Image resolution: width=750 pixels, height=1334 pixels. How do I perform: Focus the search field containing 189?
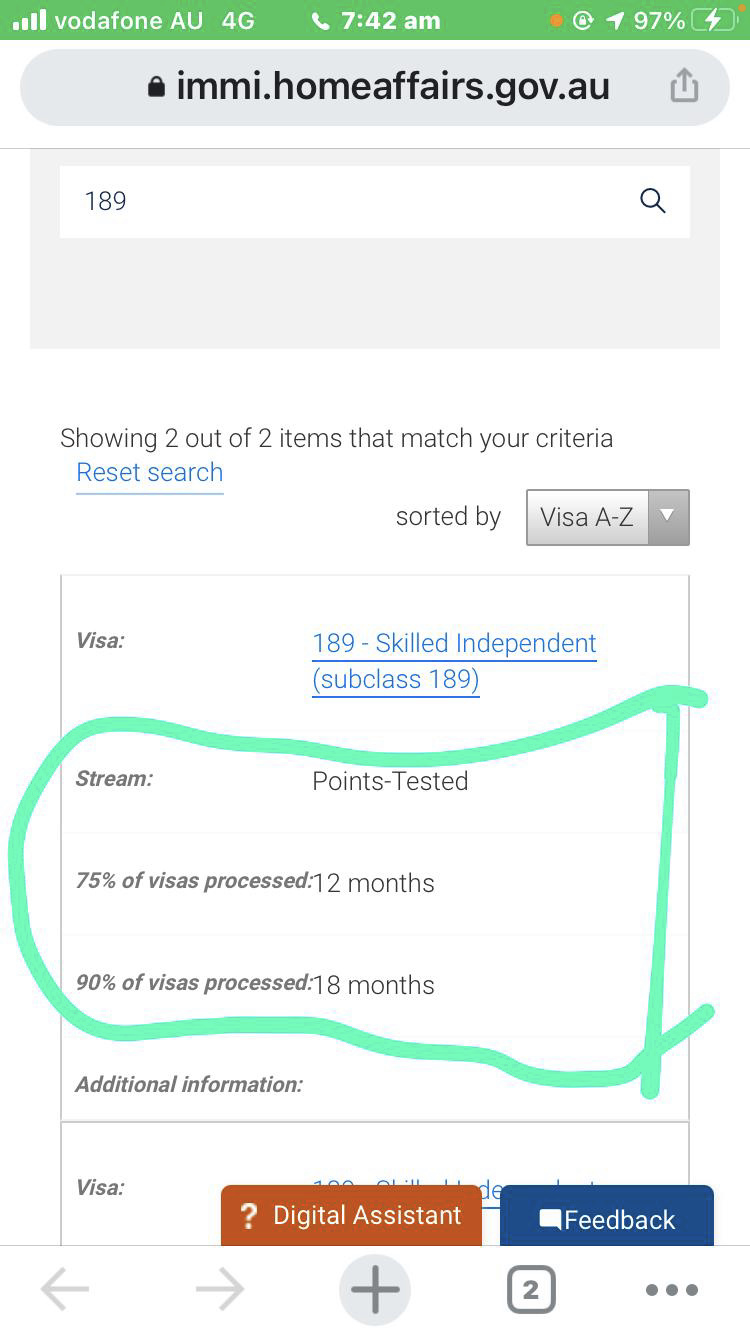point(375,201)
